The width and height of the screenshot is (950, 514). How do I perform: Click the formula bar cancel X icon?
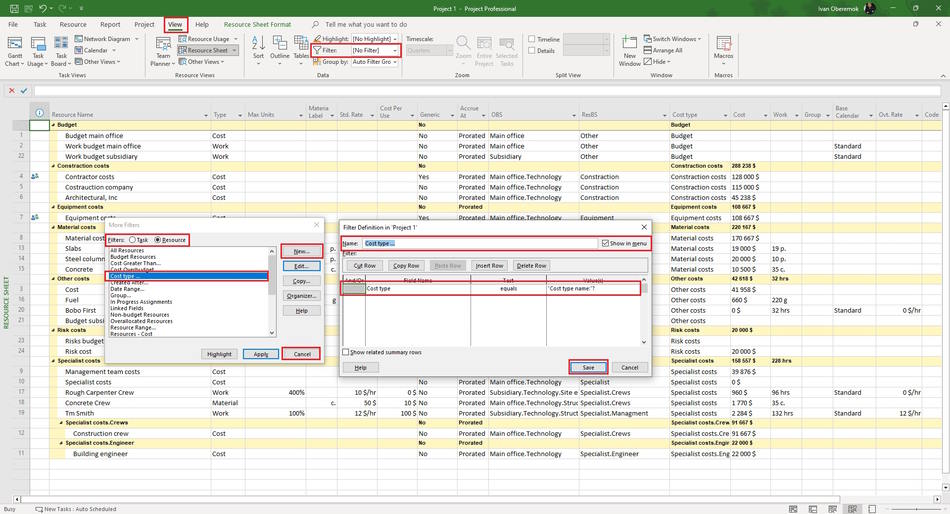12,91
